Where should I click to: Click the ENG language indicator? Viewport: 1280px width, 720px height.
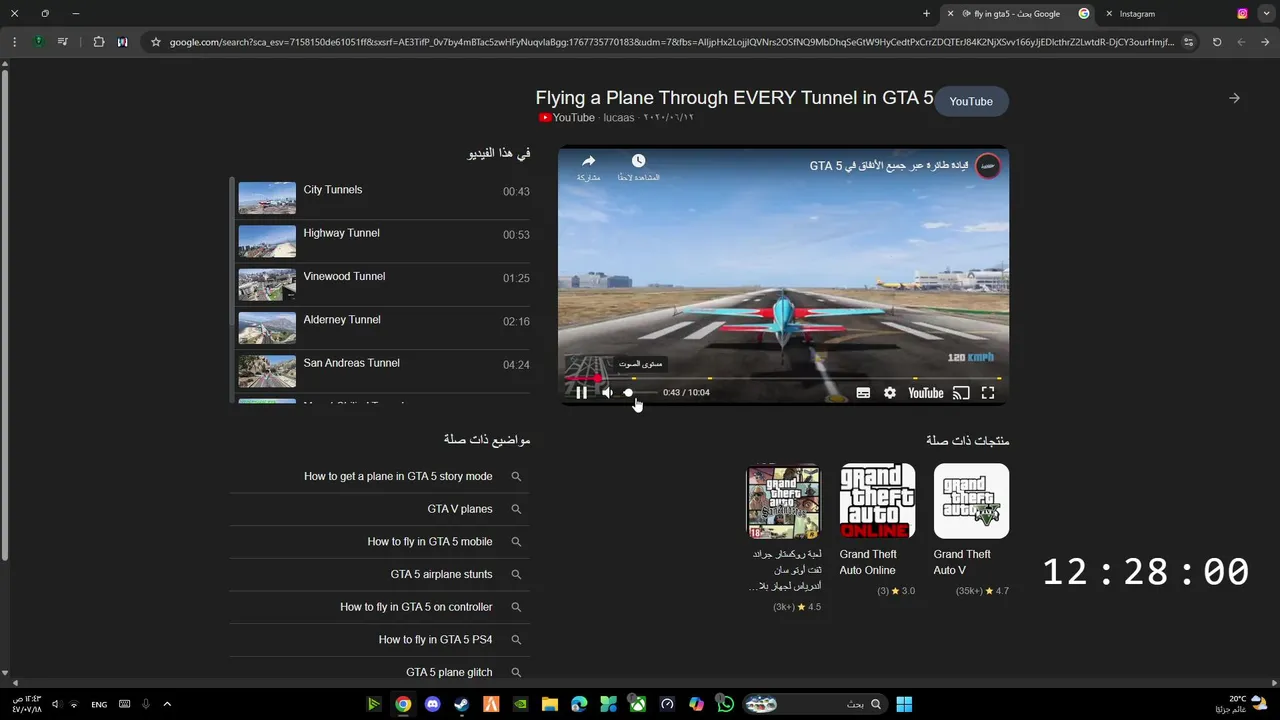99,704
